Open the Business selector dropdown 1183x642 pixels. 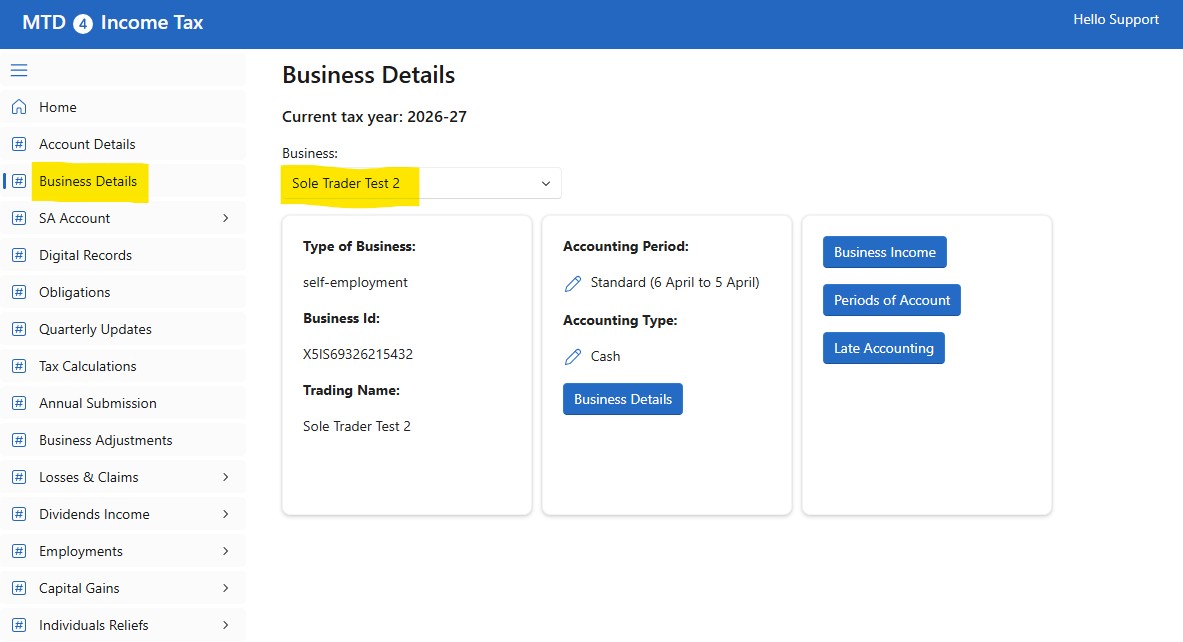point(422,183)
